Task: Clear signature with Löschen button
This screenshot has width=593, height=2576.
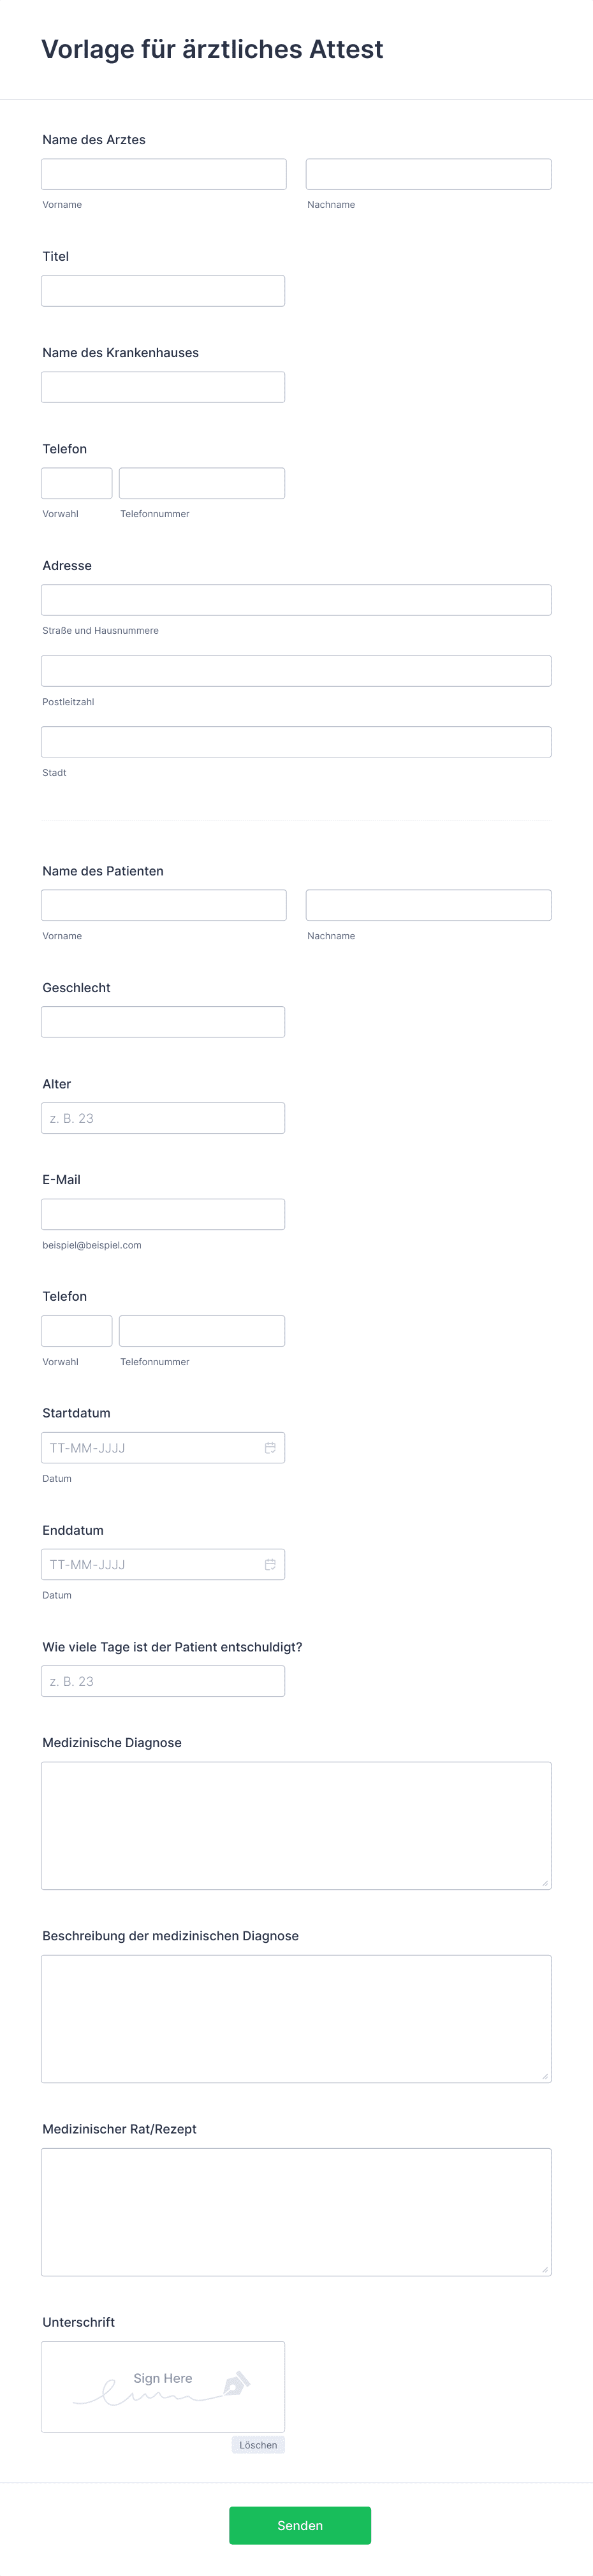Action: pyautogui.click(x=258, y=2444)
